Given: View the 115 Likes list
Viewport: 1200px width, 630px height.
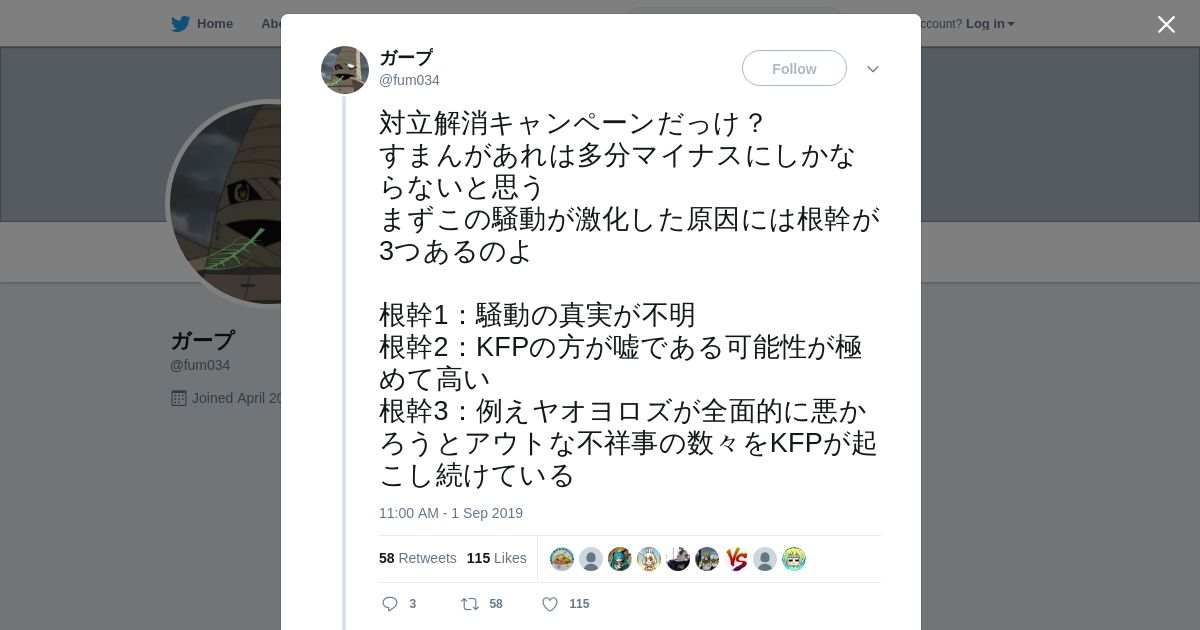Looking at the screenshot, I should click(x=496, y=558).
